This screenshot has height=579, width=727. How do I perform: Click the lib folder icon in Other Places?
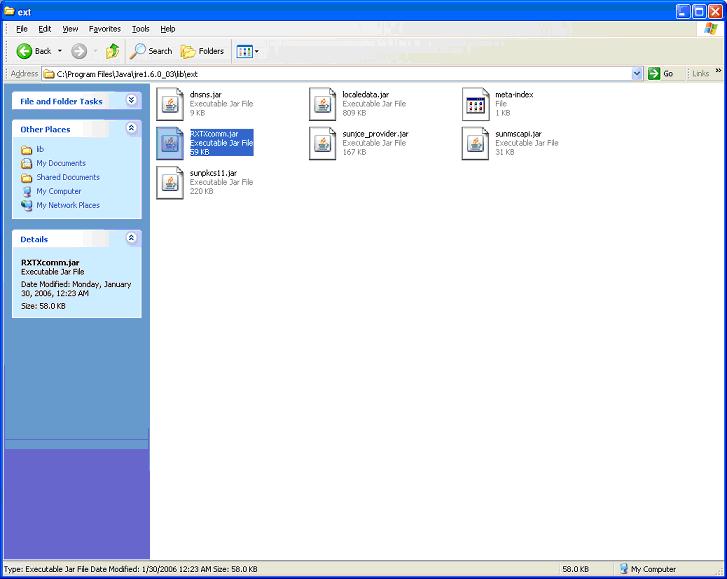(x=27, y=150)
